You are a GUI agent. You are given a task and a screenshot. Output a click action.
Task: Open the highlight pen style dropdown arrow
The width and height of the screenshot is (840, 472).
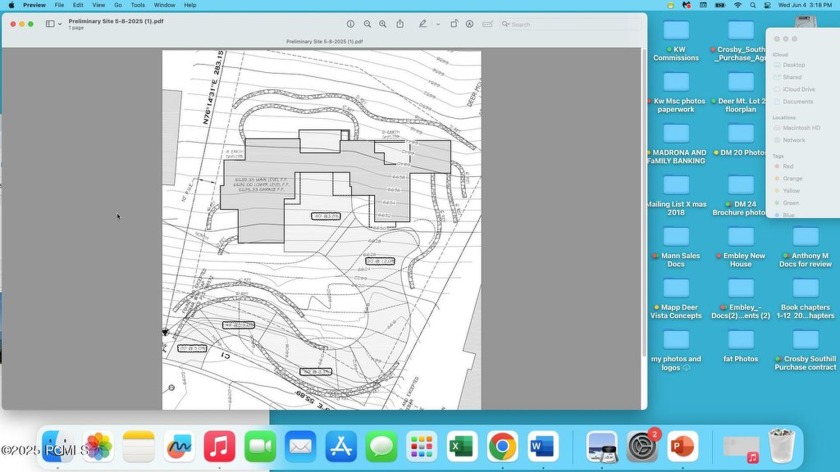click(437, 24)
